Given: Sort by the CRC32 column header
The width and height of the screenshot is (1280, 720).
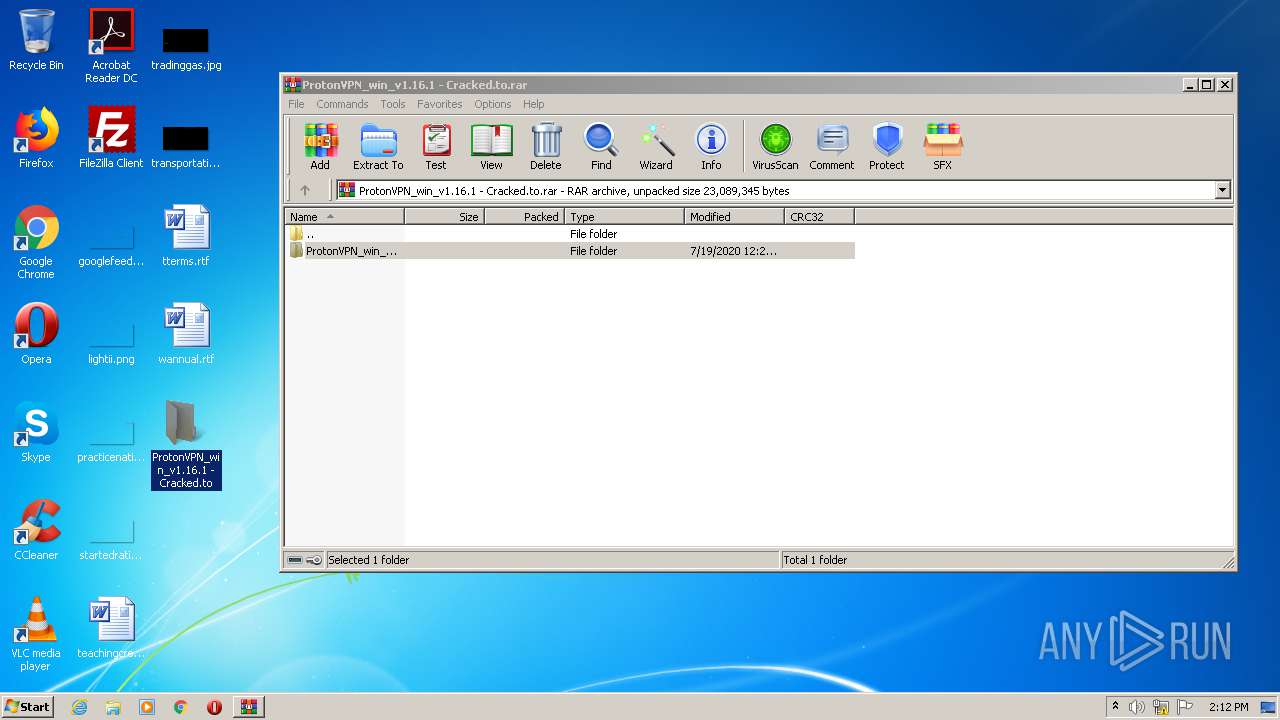Looking at the screenshot, I should [x=820, y=216].
